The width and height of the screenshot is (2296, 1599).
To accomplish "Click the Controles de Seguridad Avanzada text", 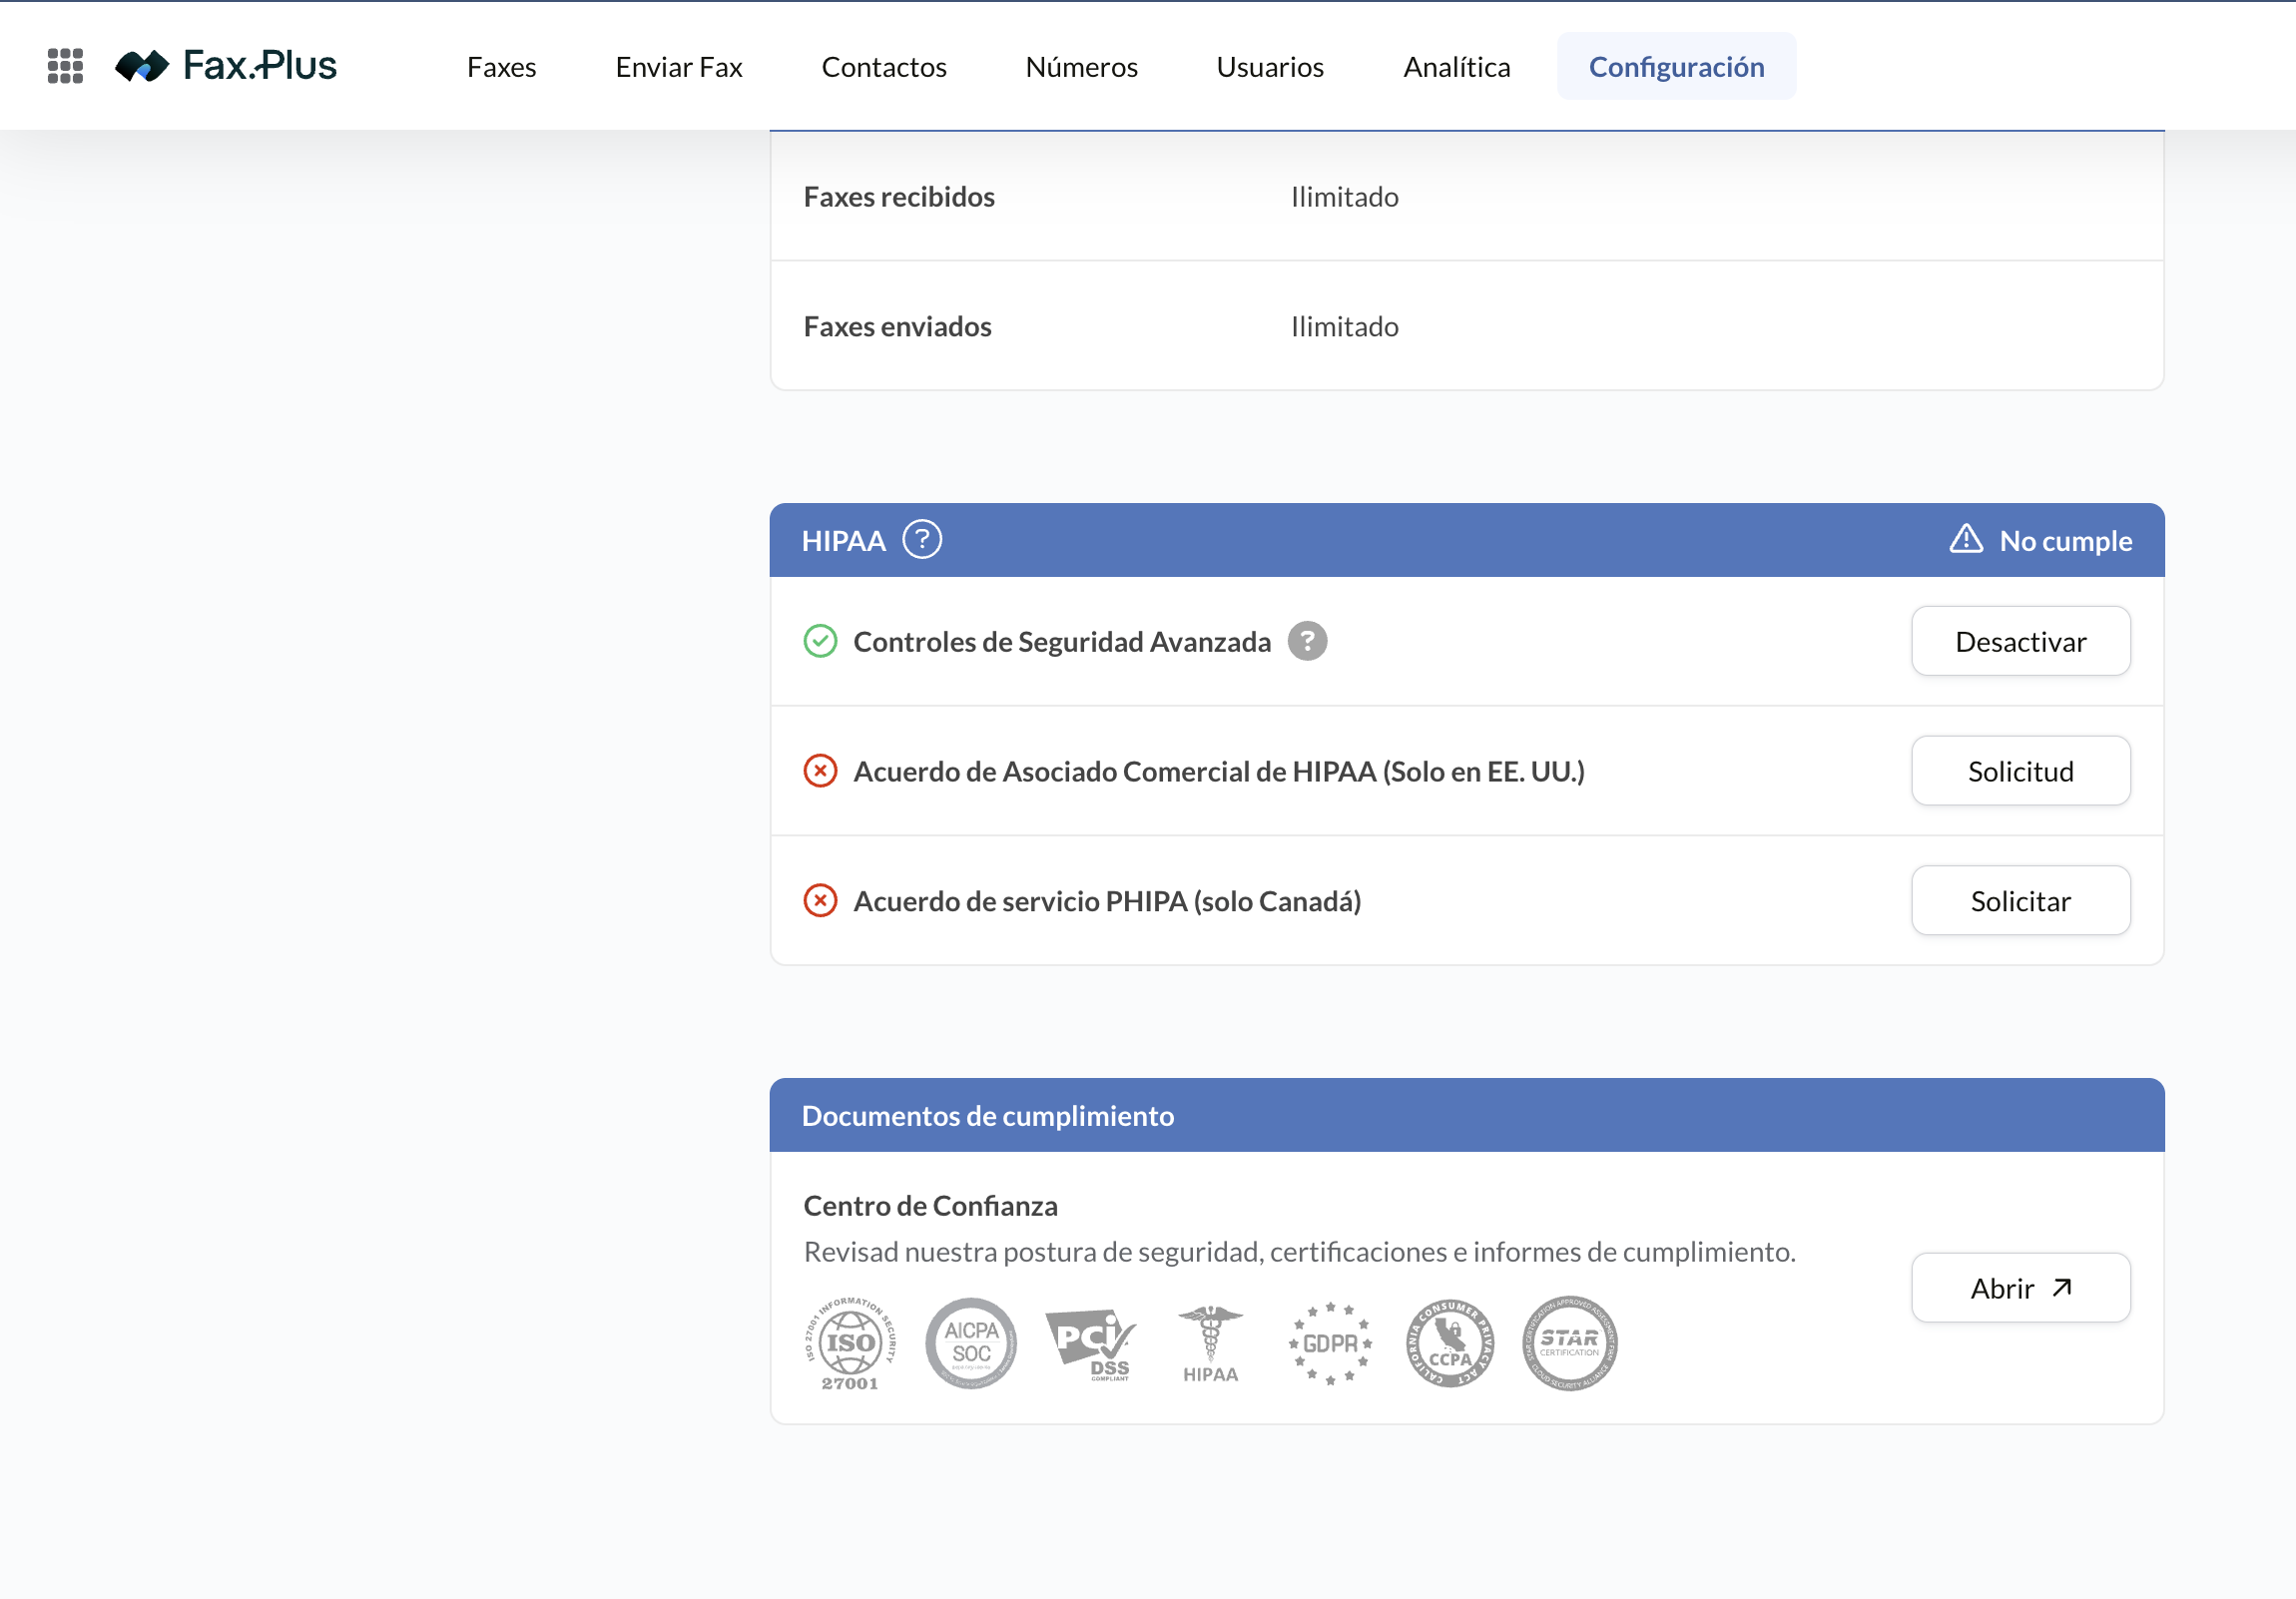I will (1062, 642).
